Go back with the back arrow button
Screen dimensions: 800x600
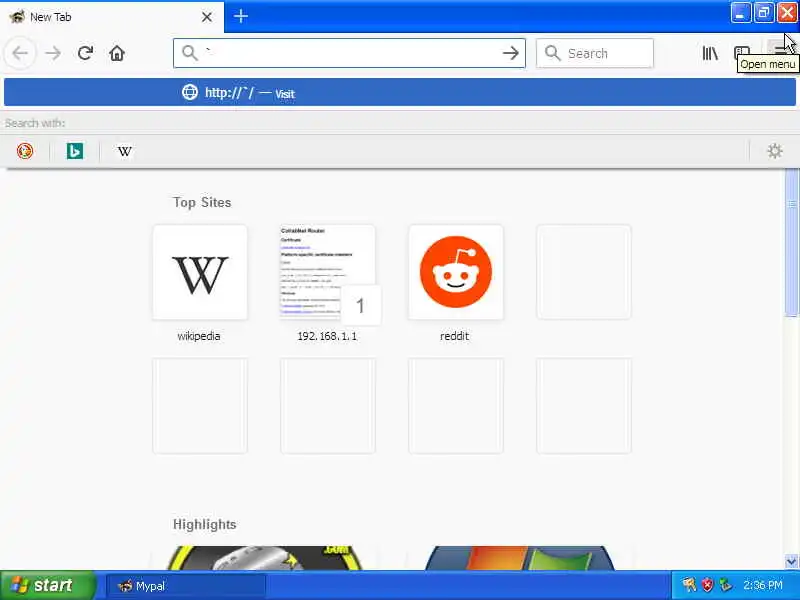coord(20,53)
